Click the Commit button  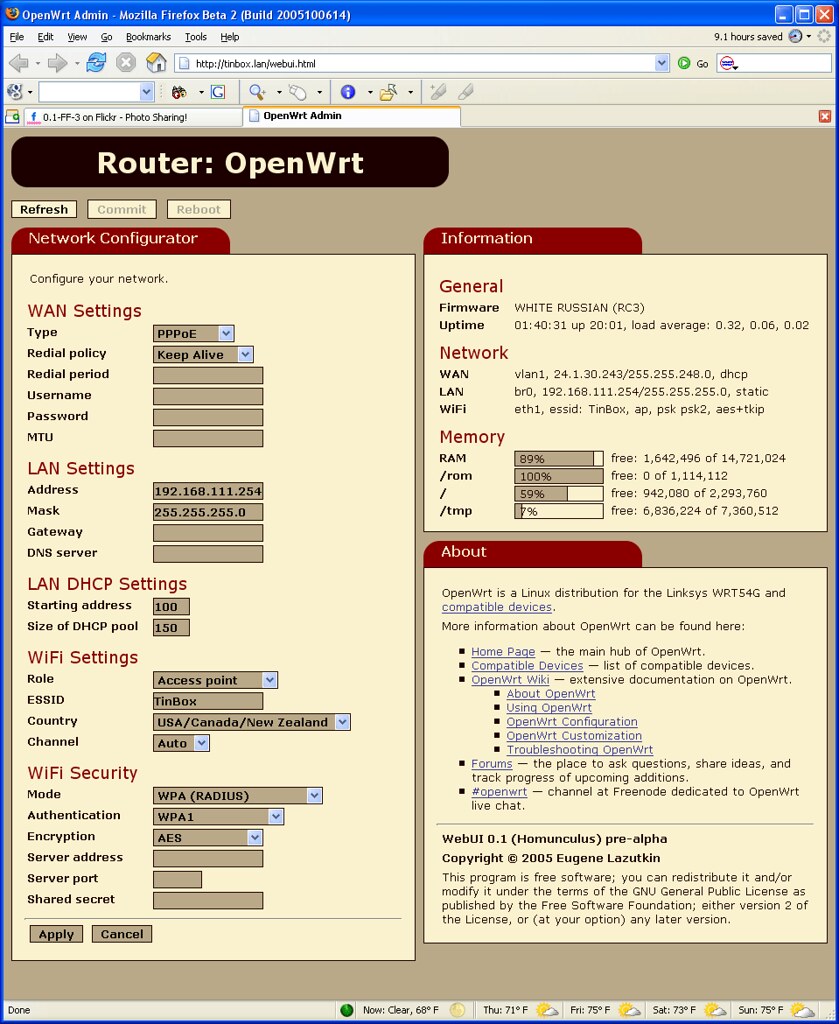click(121, 210)
